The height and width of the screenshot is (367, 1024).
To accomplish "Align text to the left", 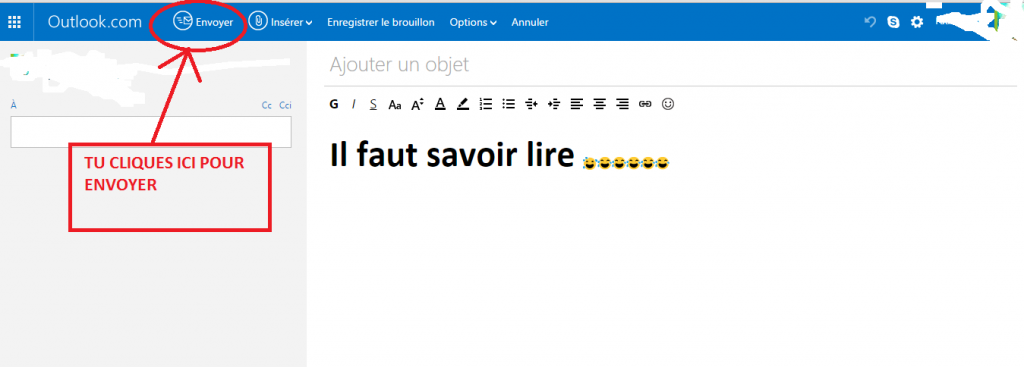I will 576,104.
